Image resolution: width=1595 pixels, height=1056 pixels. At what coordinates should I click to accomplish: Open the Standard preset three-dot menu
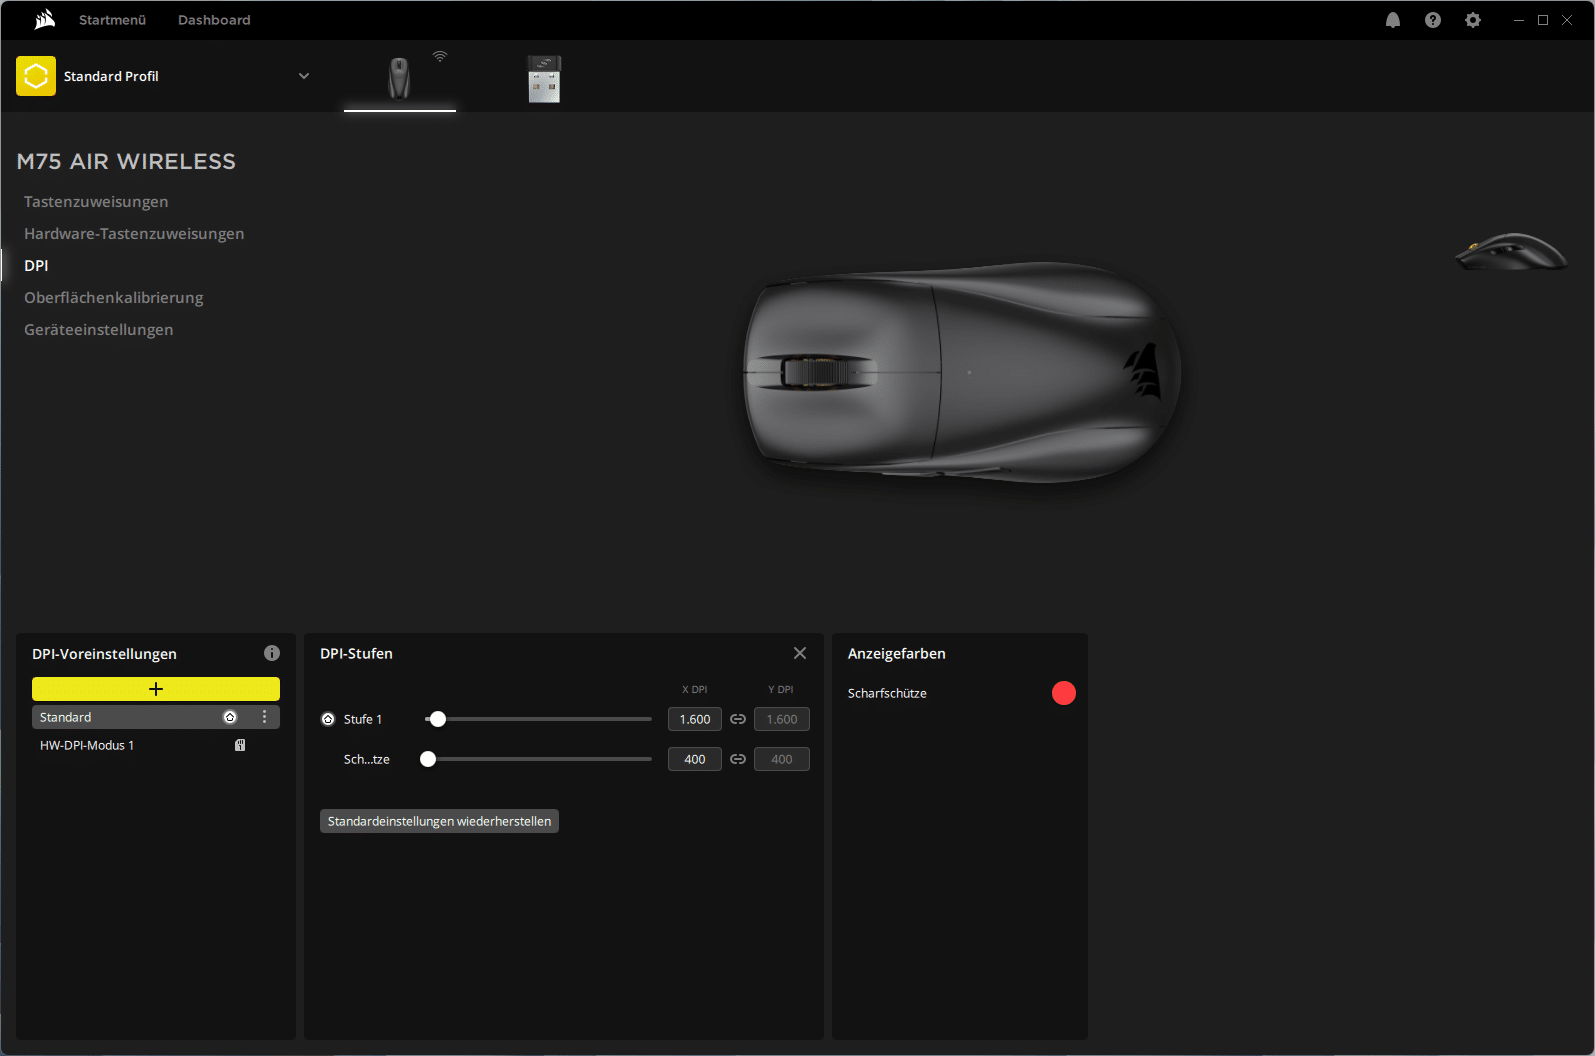pyautogui.click(x=264, y=717)
